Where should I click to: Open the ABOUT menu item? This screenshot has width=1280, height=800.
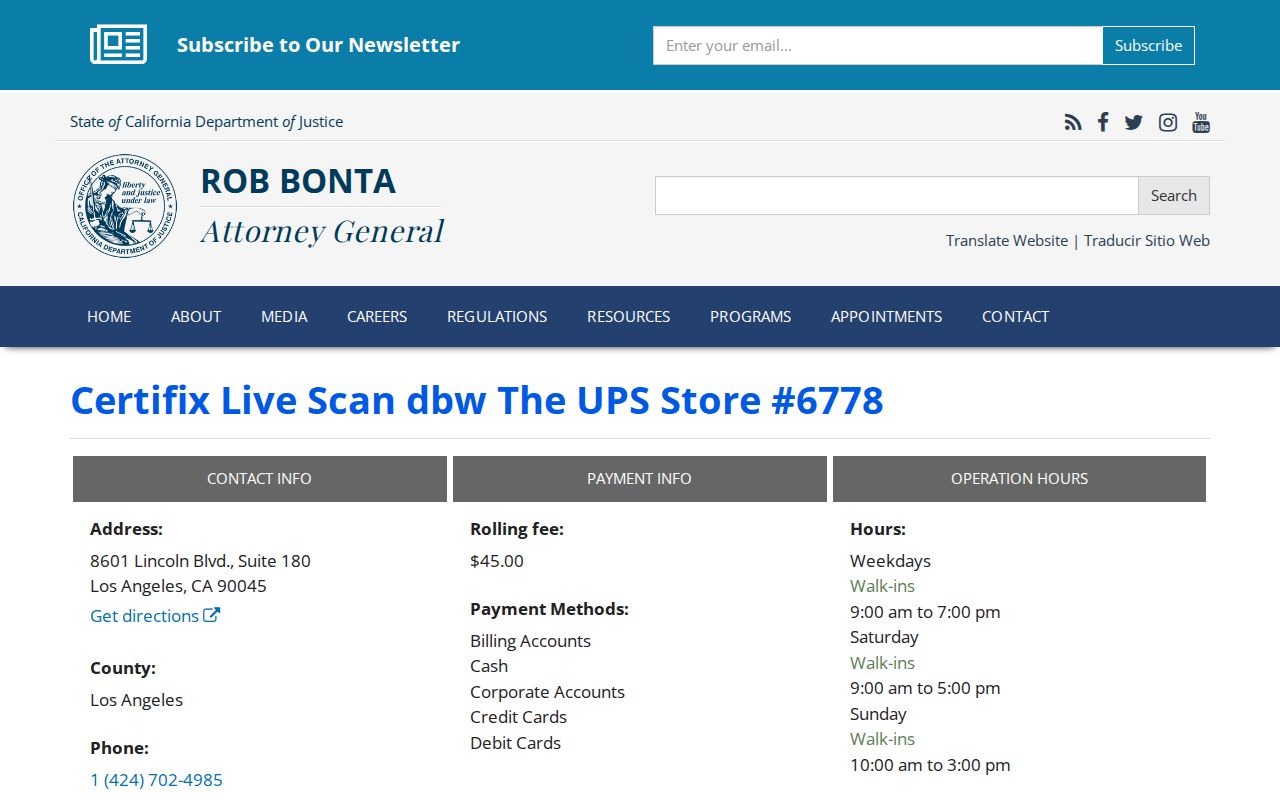[196, 316]
